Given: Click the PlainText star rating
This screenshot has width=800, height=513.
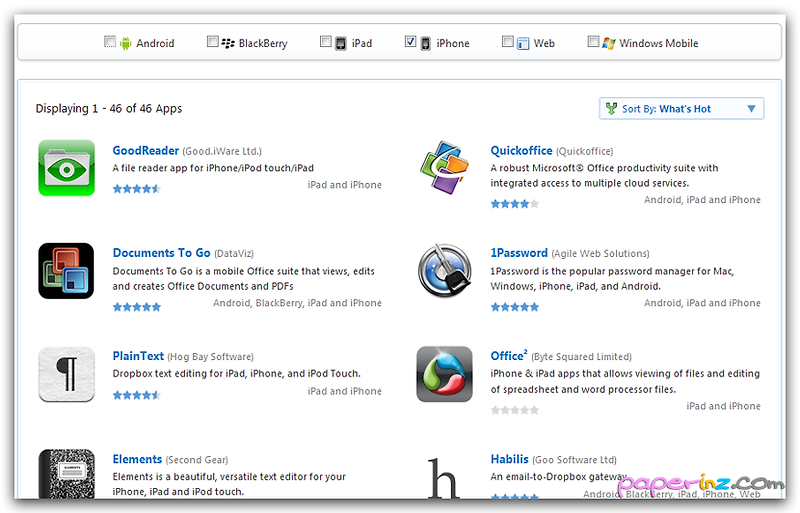Looking at the screenshot, I should coord(137,395).
